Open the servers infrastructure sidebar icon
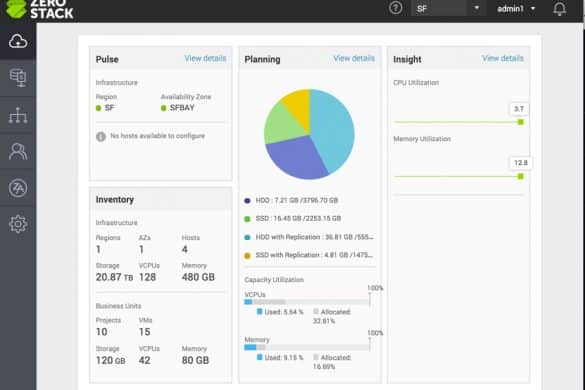The height and width of the screenshot is (390, 585). coord(18,78)
